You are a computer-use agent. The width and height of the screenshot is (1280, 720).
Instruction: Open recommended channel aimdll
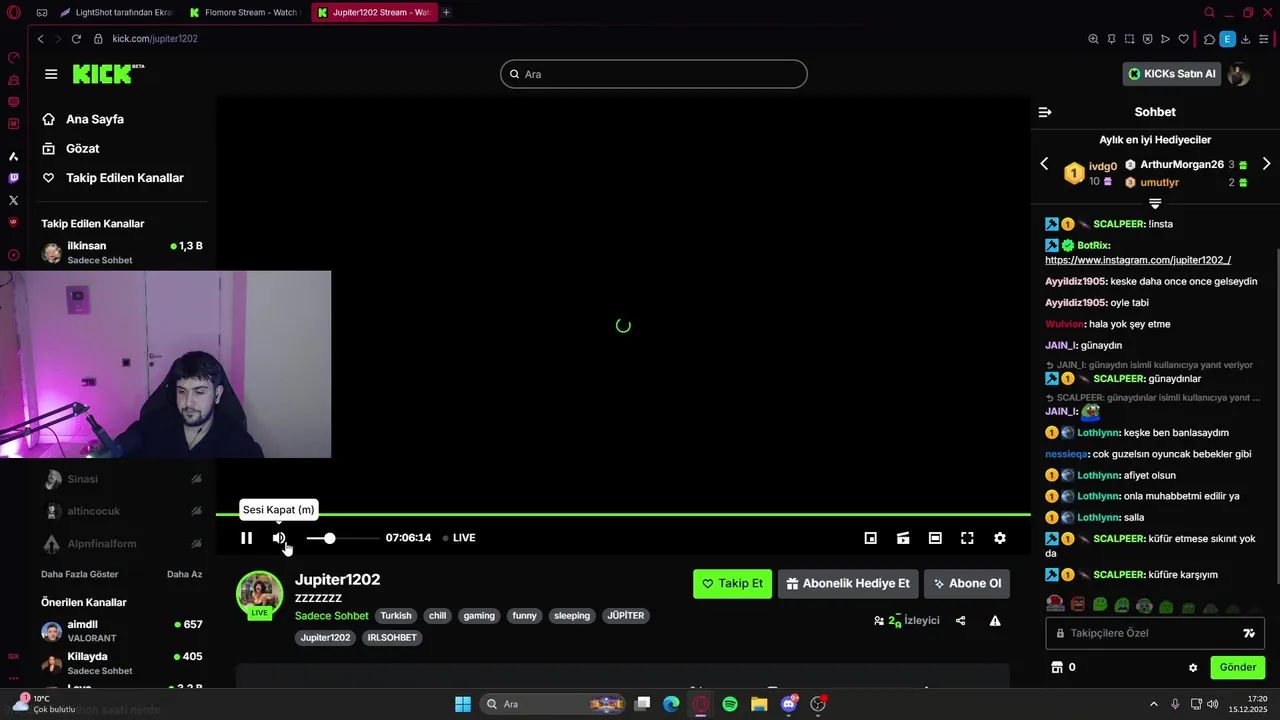click(x=122, y=631)
